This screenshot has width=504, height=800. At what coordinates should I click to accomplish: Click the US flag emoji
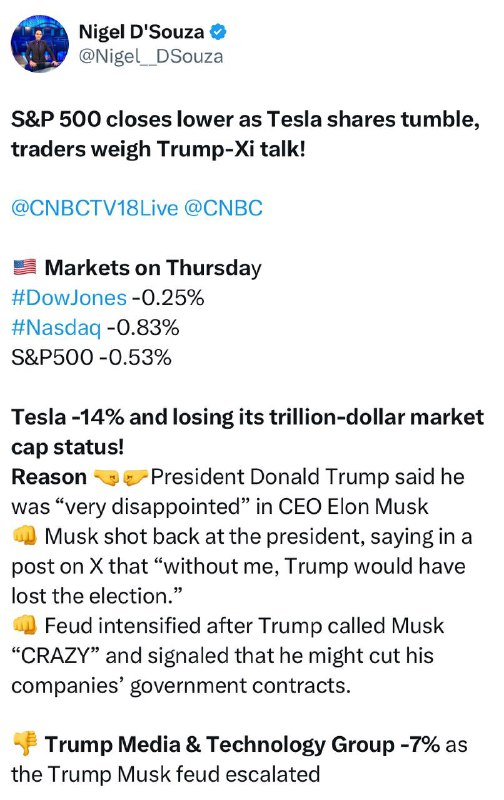tap(25, 267)
